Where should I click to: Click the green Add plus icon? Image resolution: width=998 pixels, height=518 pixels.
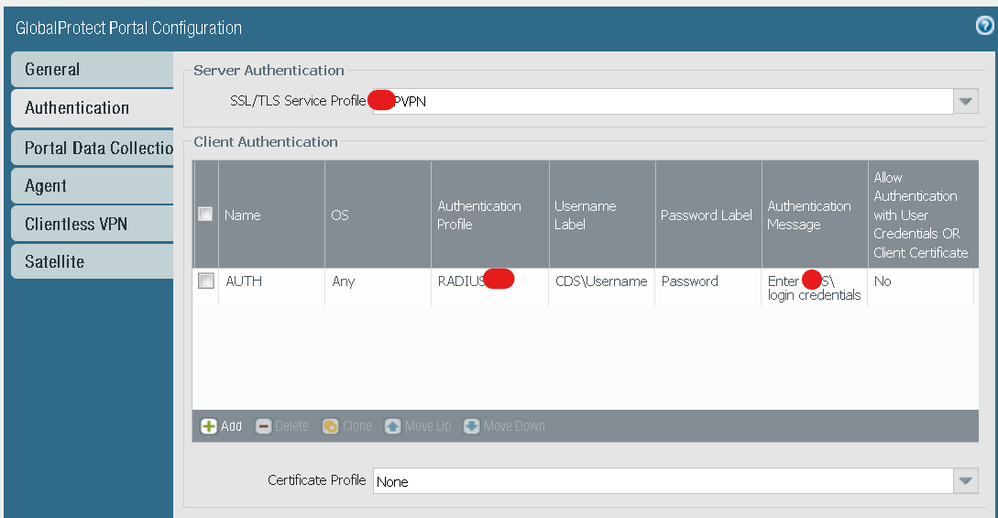[209, 426]
